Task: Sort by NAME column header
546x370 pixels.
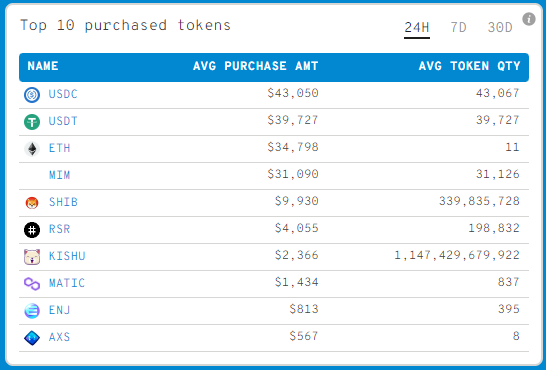Action: pos(43,66)
